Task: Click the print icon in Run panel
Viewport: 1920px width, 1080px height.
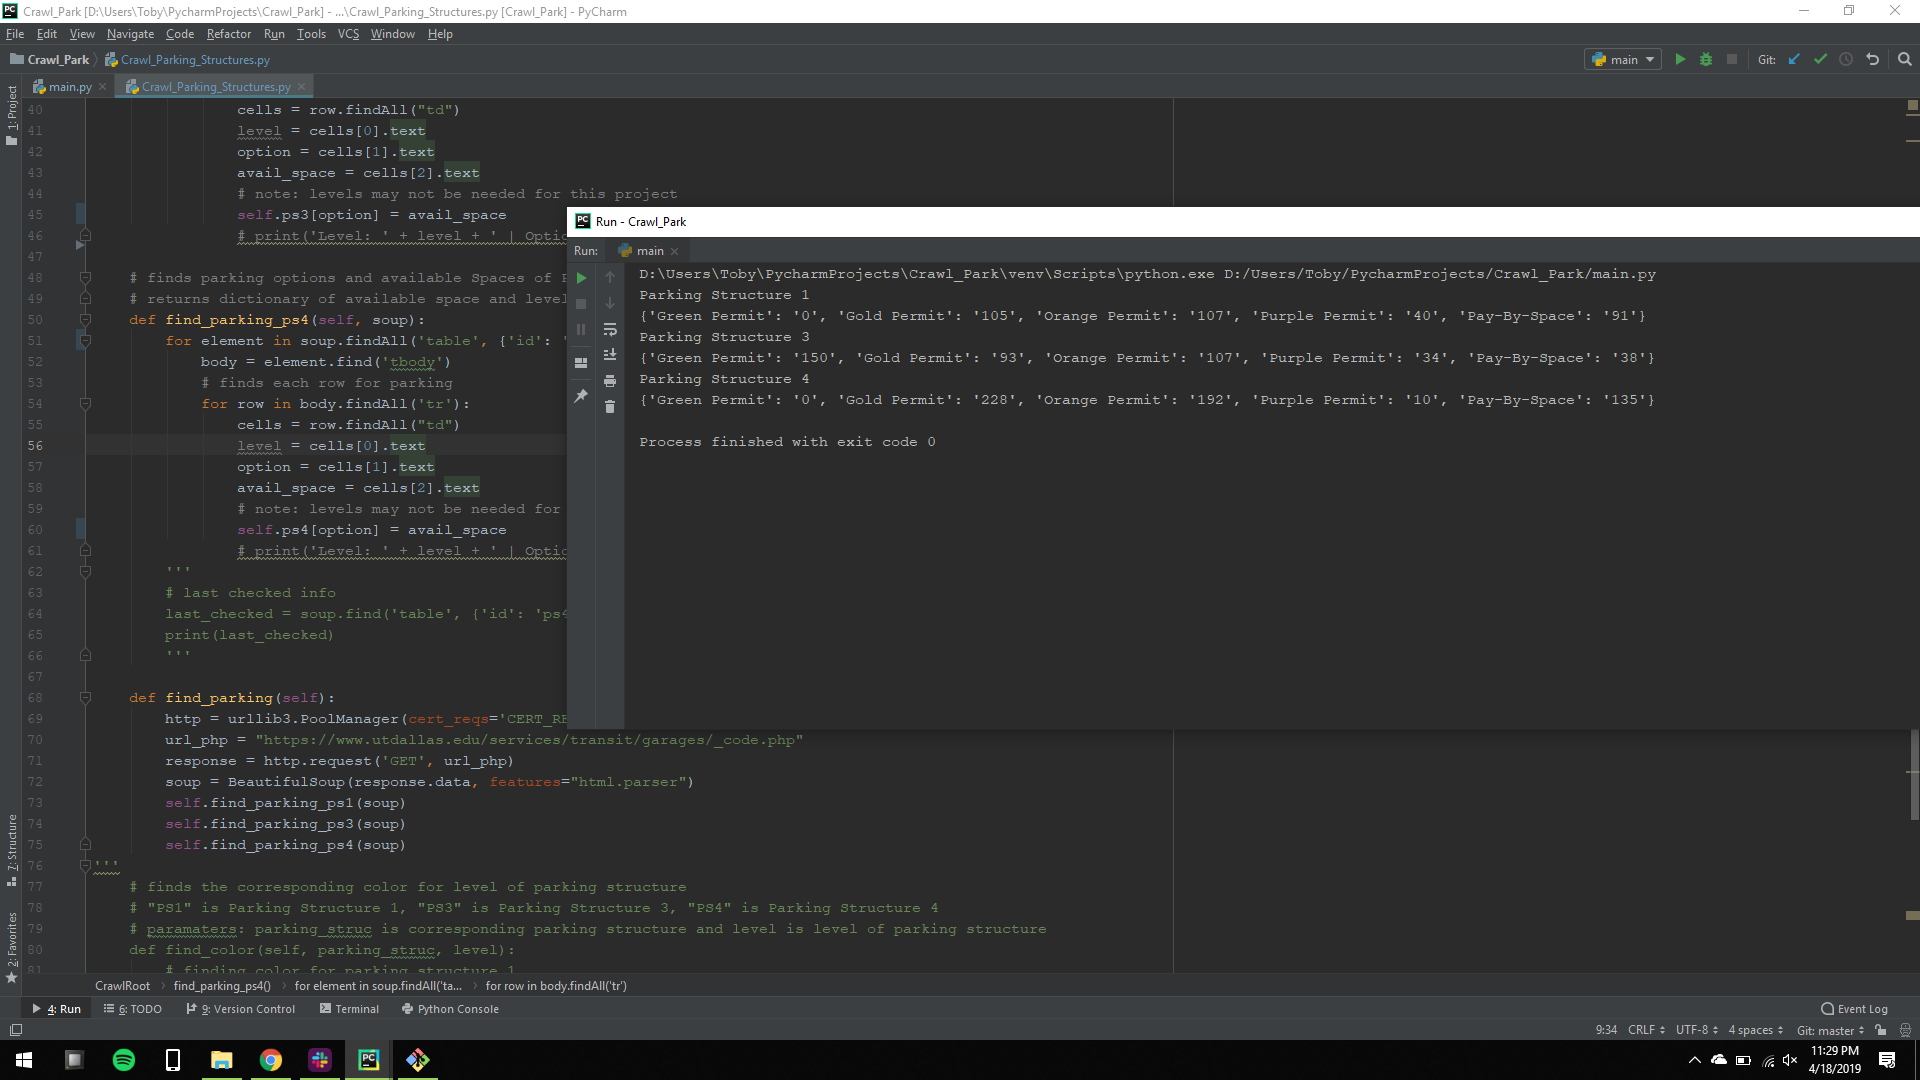Action: point(610,381)
